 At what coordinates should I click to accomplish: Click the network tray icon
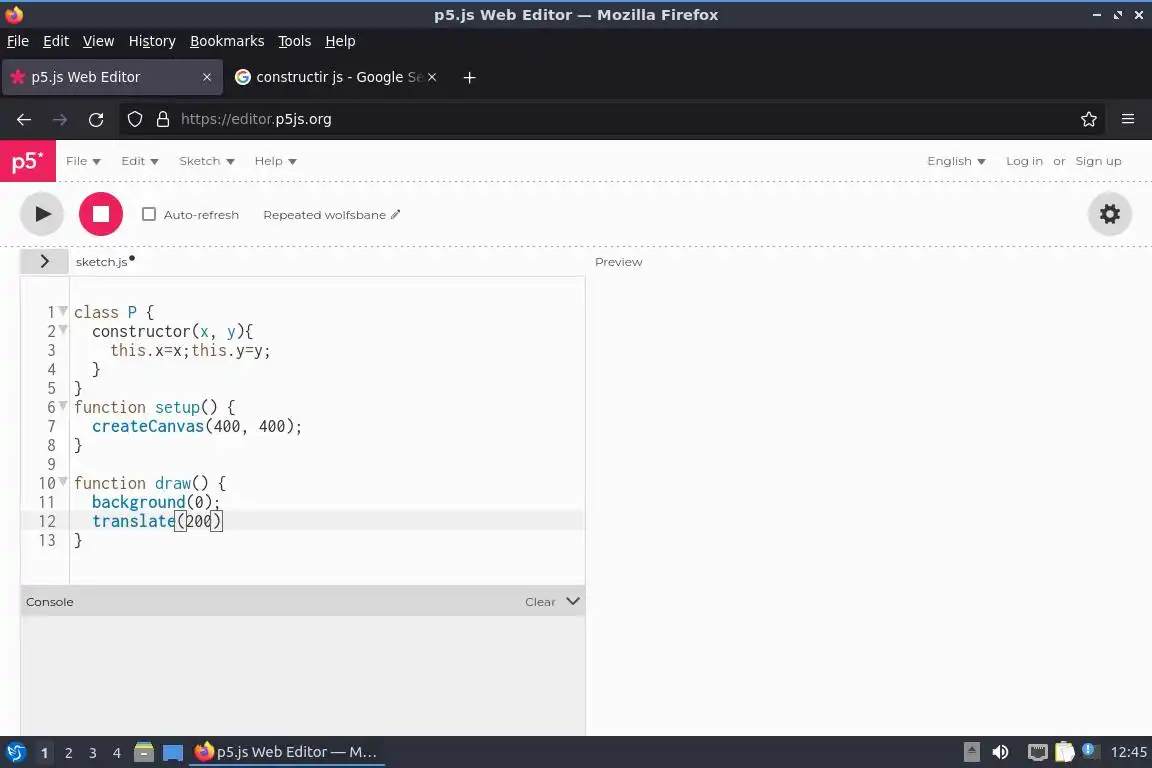[x=1037, y=752]
